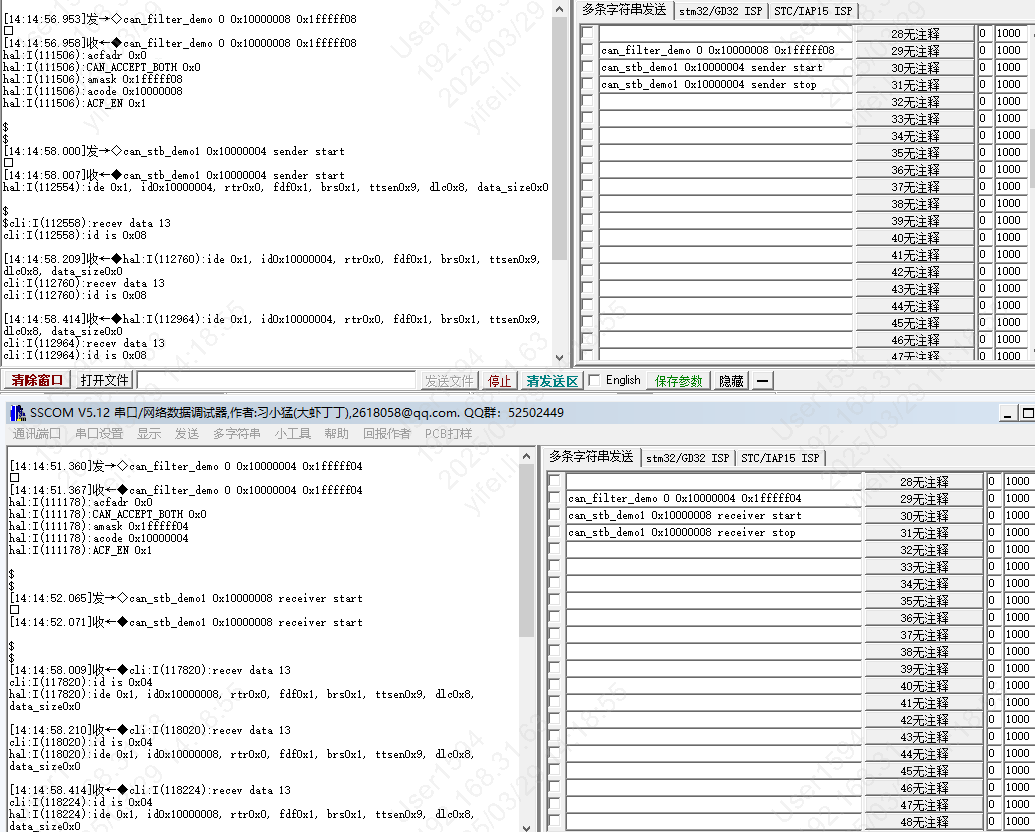Click the 1000 ms interval field for row 28
The height and width of the screenshot is (832, 1035).
(1011, 32)
